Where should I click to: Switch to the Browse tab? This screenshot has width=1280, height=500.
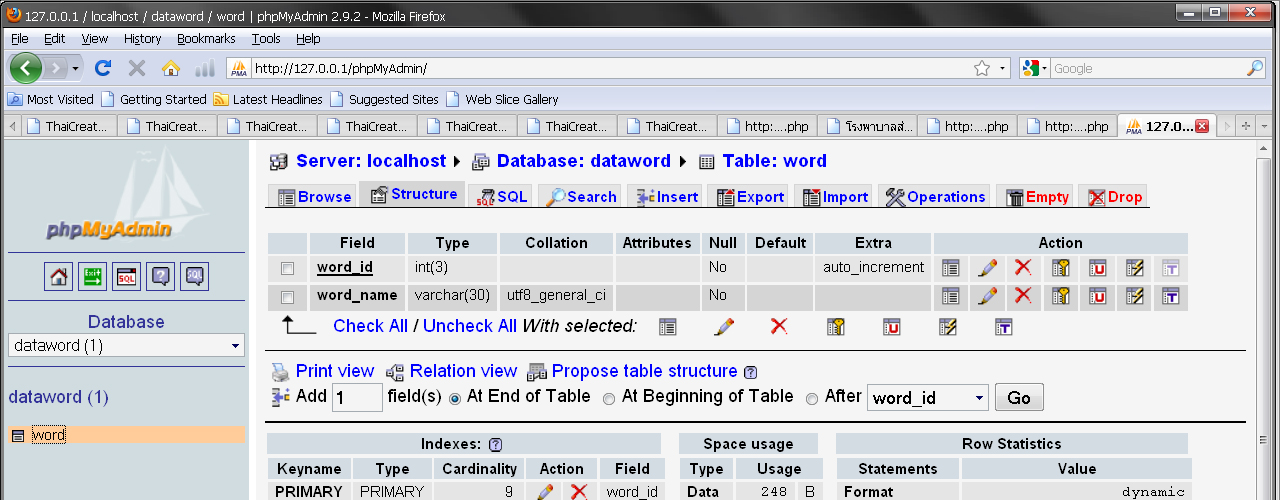[314, 196]
